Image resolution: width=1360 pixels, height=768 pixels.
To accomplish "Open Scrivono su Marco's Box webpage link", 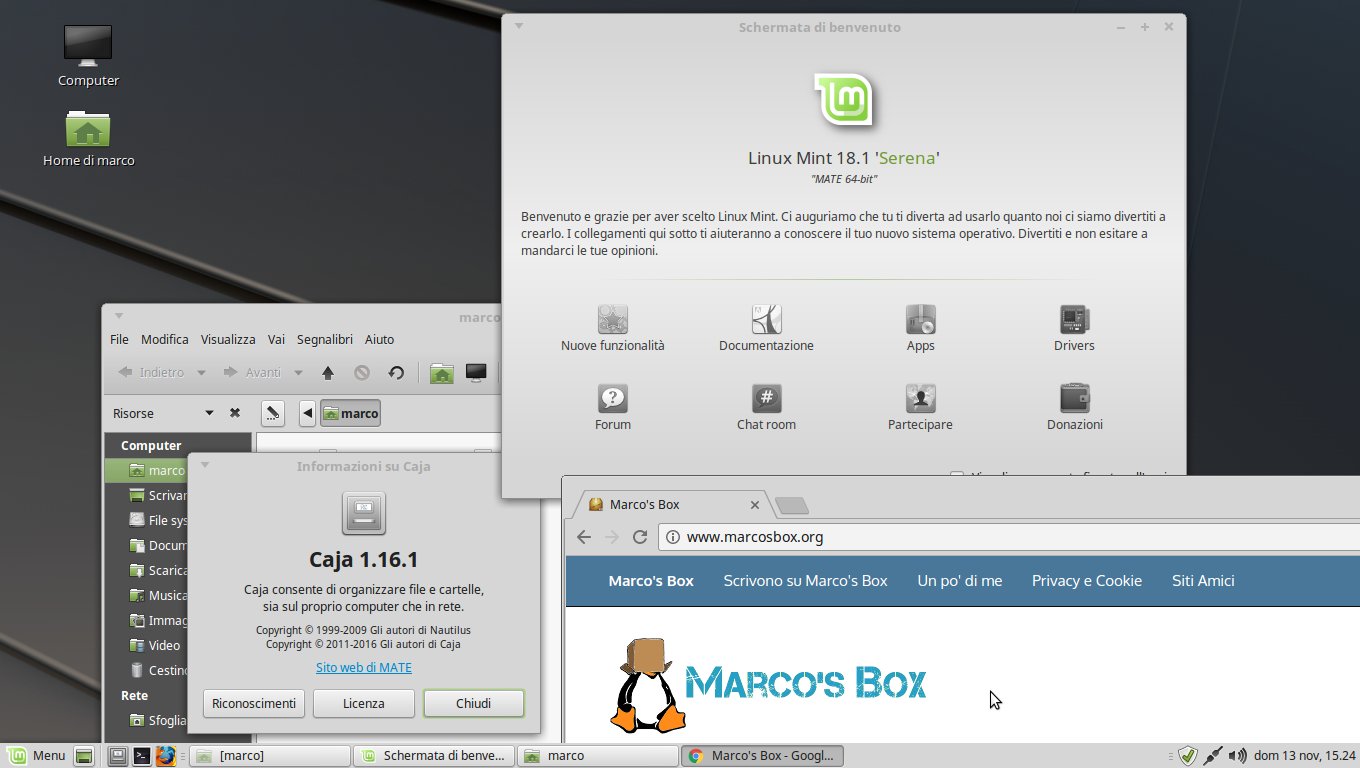I will pyautogui.click(x=805, y=581).
